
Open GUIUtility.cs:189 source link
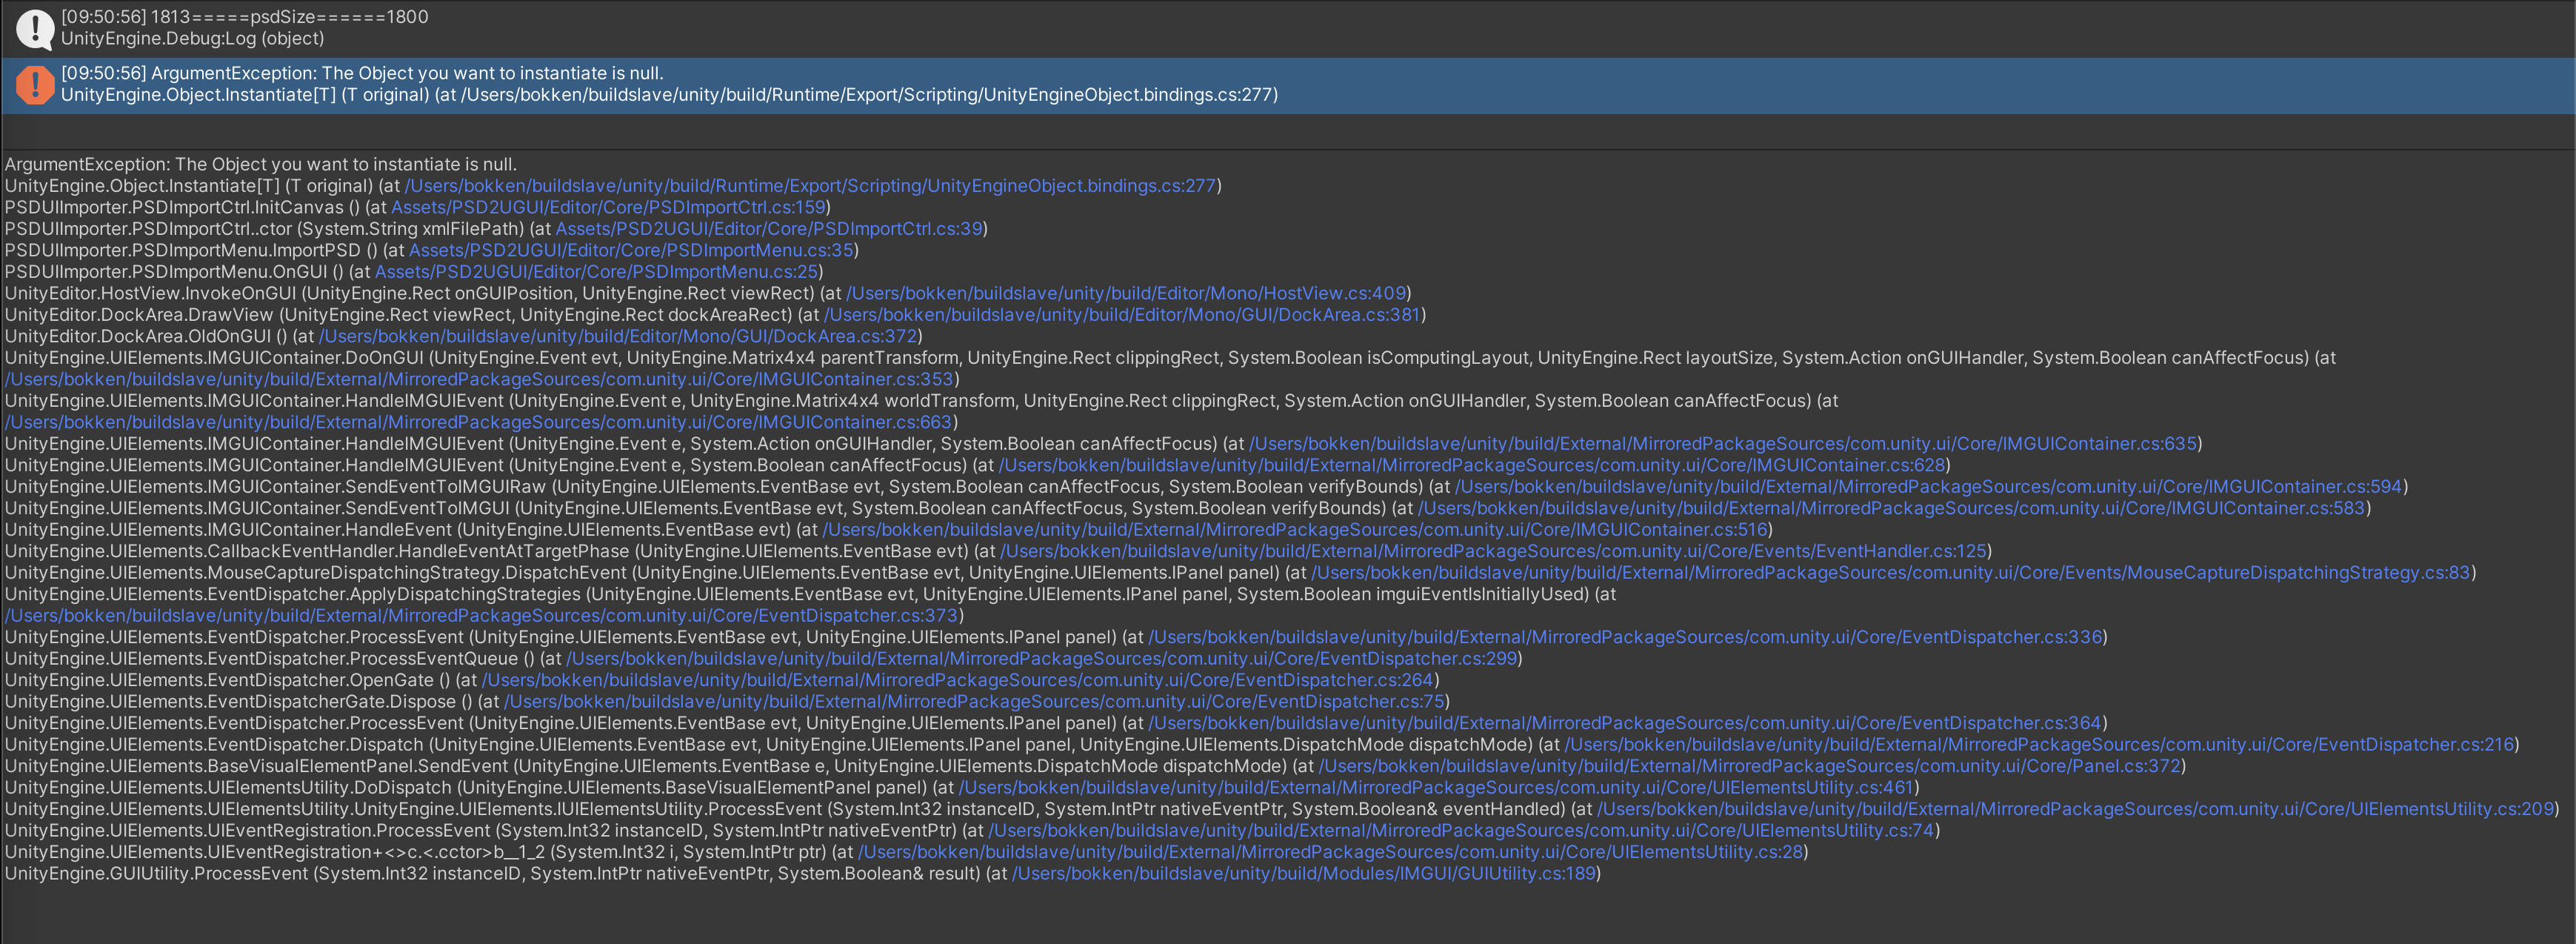click(1303, 874)
